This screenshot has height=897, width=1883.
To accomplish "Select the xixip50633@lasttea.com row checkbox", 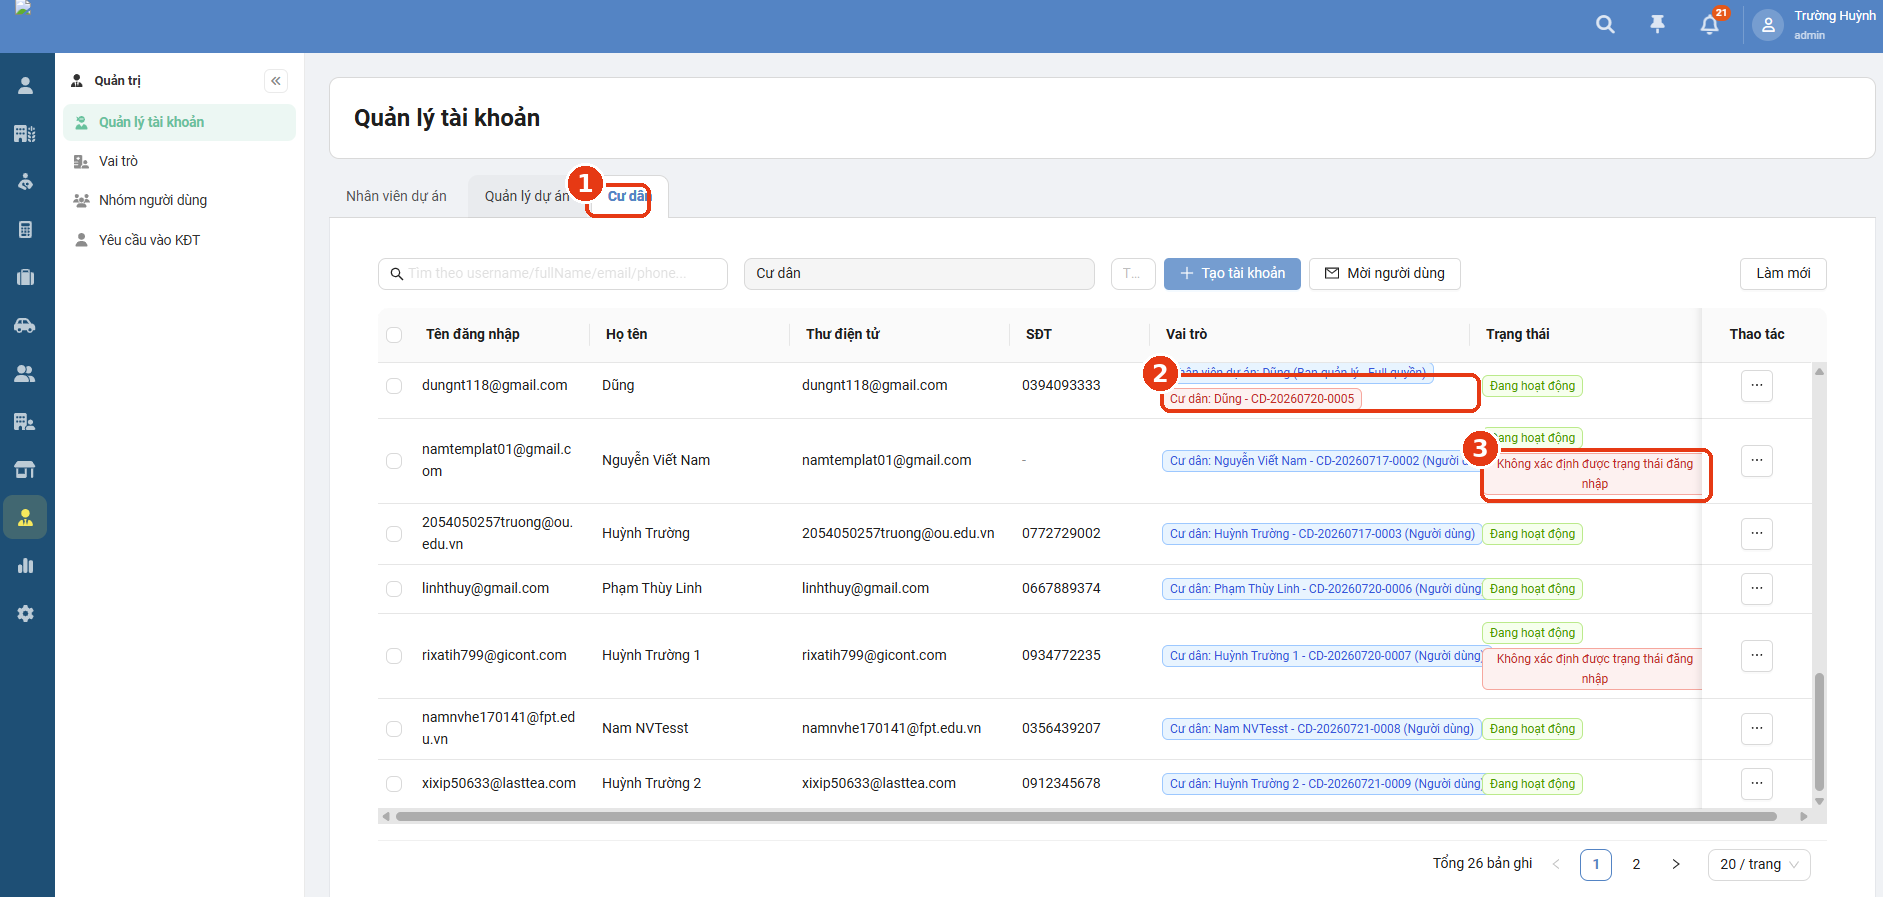I will [x=394, y=784].
